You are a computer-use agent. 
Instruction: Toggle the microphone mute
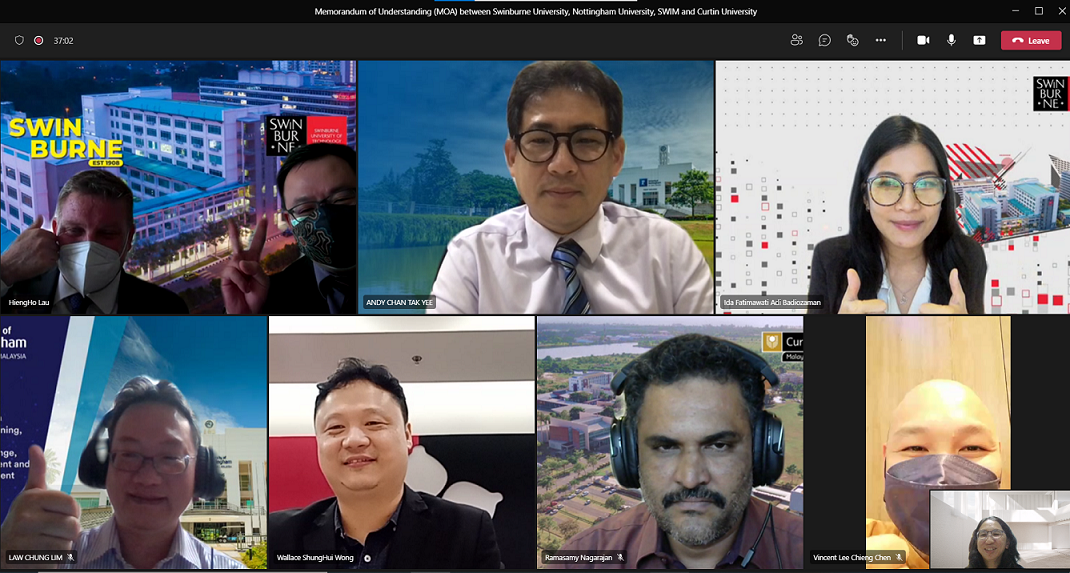click(x=951, y=40)
